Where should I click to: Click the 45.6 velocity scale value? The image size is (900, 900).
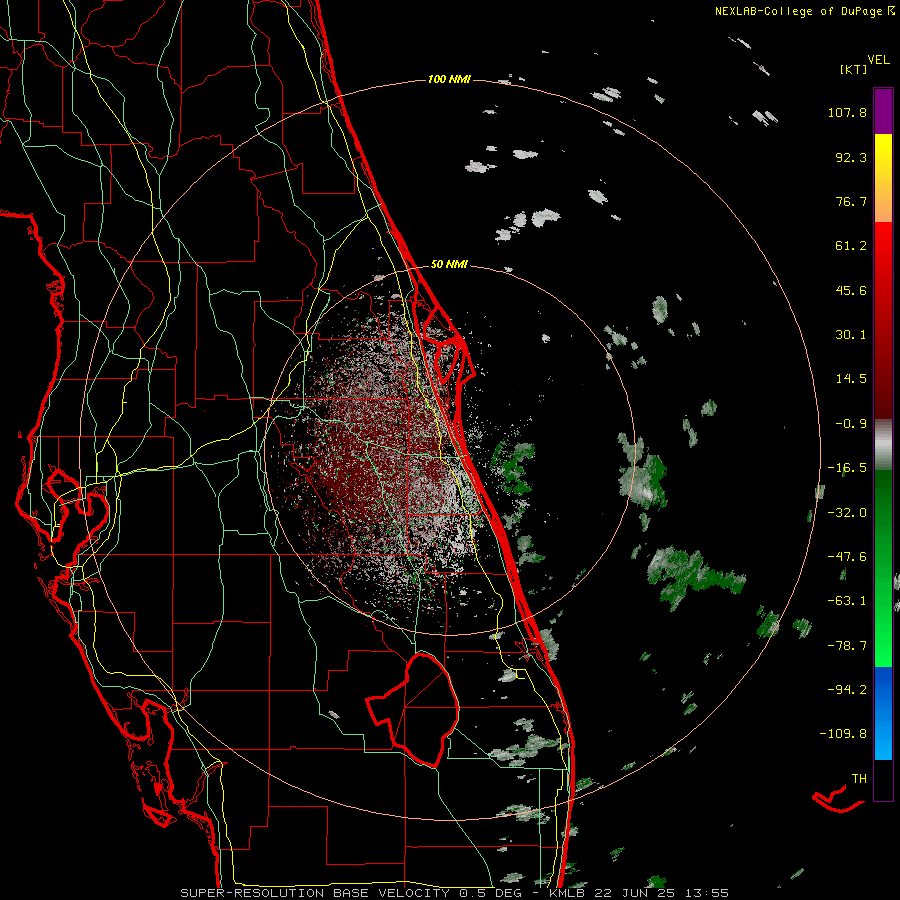pyautogui.click(x=851, y=290)
